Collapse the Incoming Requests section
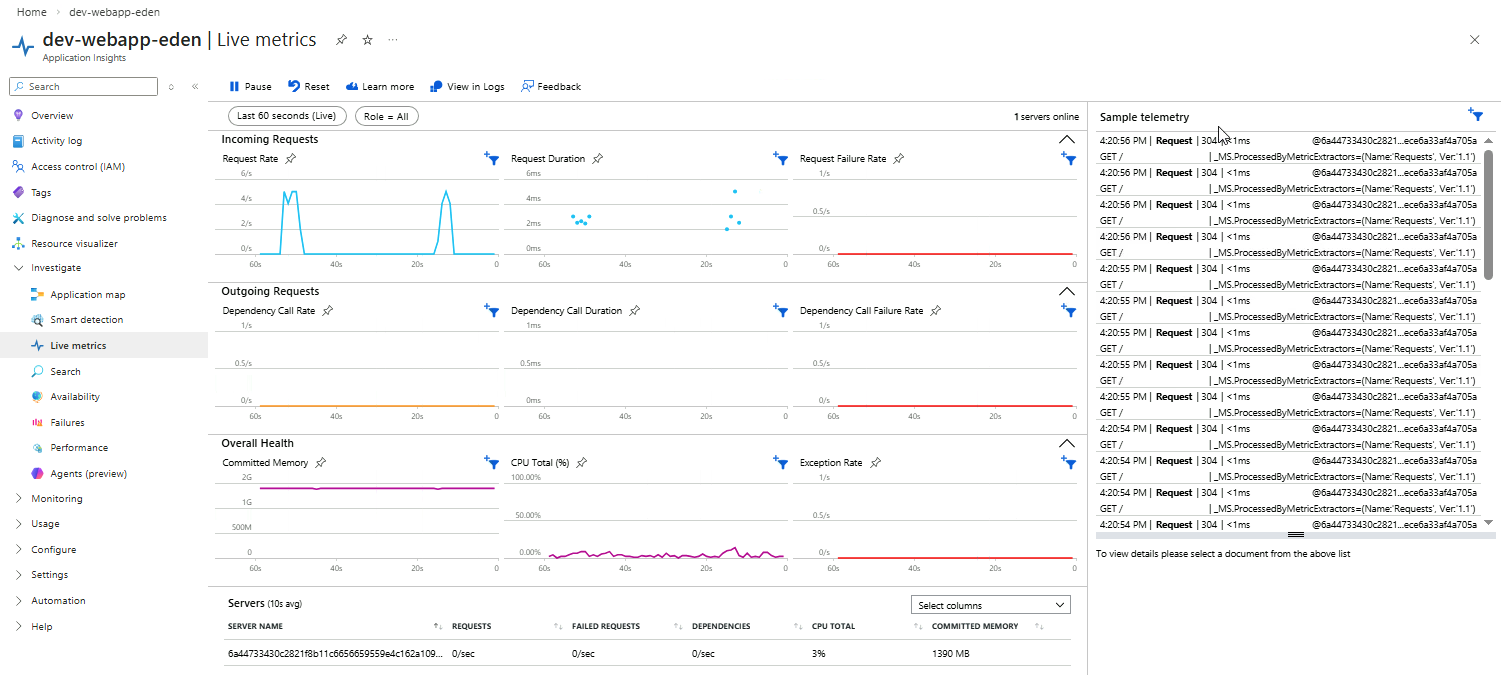The image size is (1501, 675). 1066,140
